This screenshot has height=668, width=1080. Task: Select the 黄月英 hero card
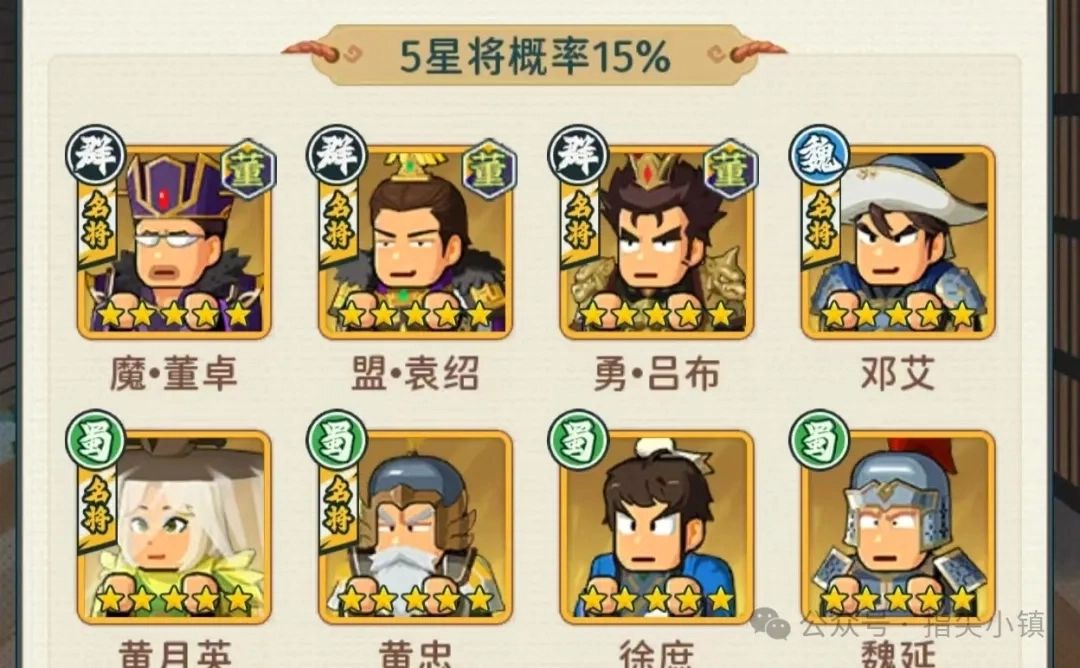pos(174,528)
